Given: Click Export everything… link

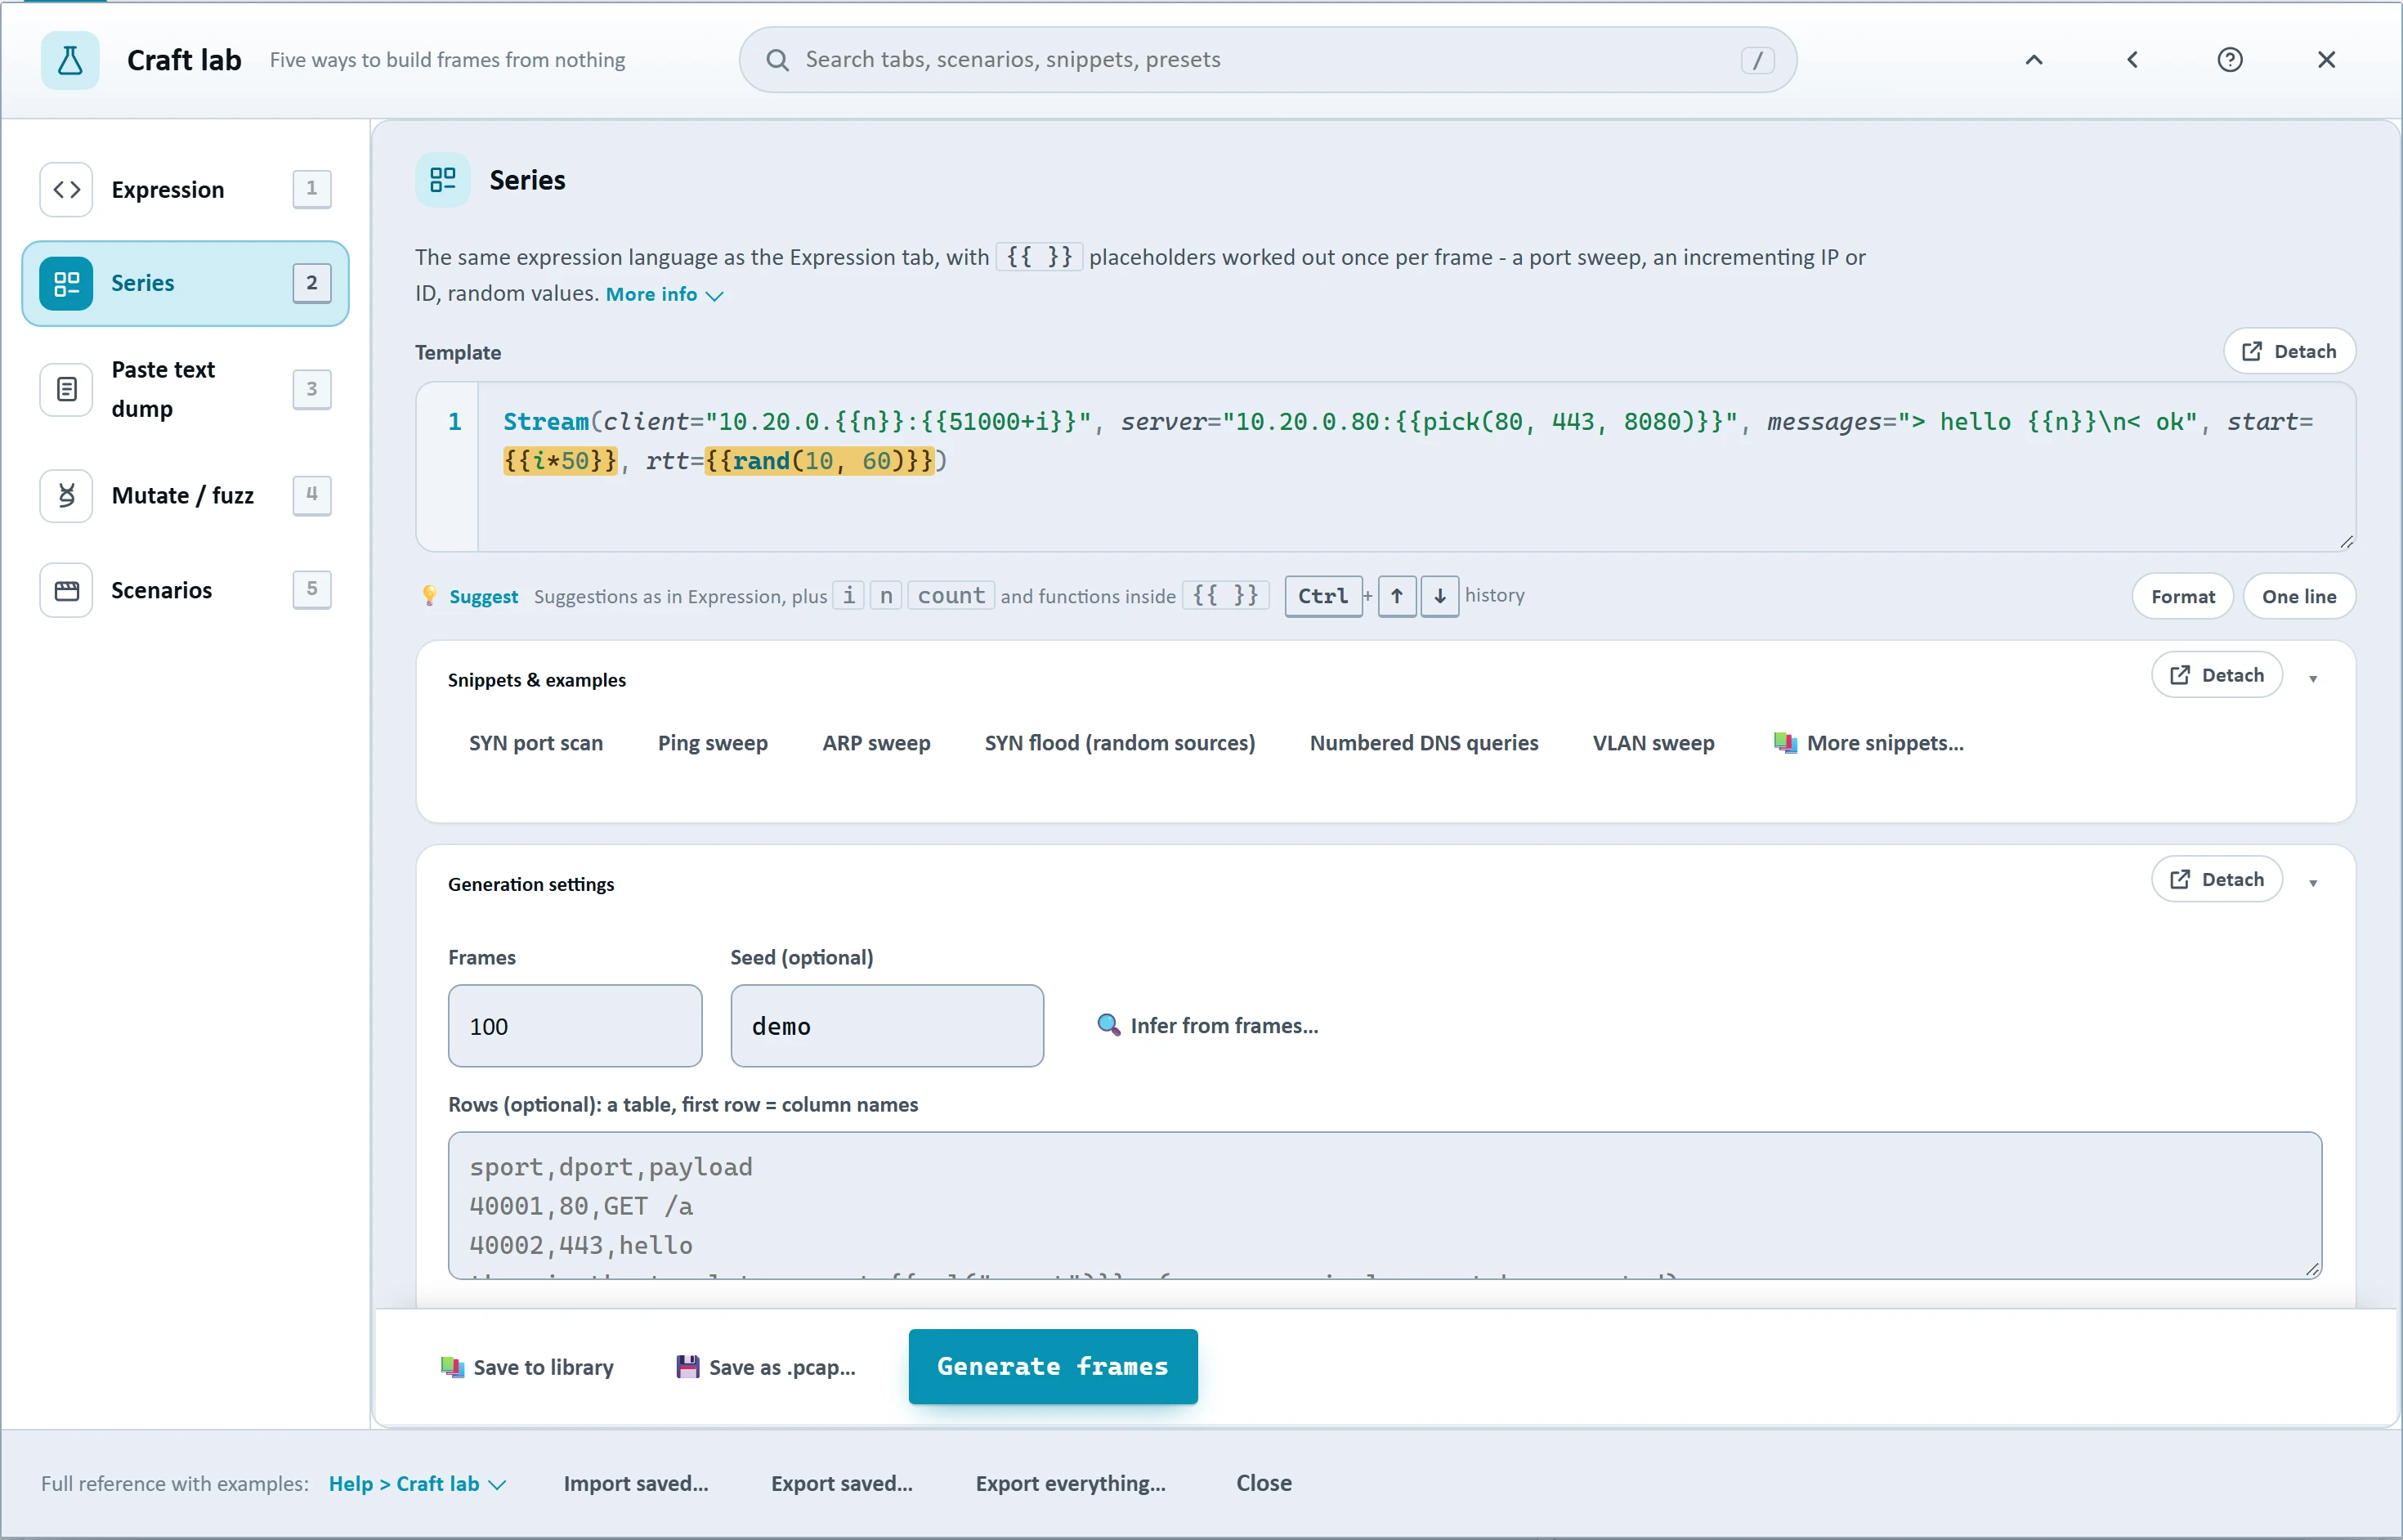Looking at the screenshot, I should tap(1071, 1484).
